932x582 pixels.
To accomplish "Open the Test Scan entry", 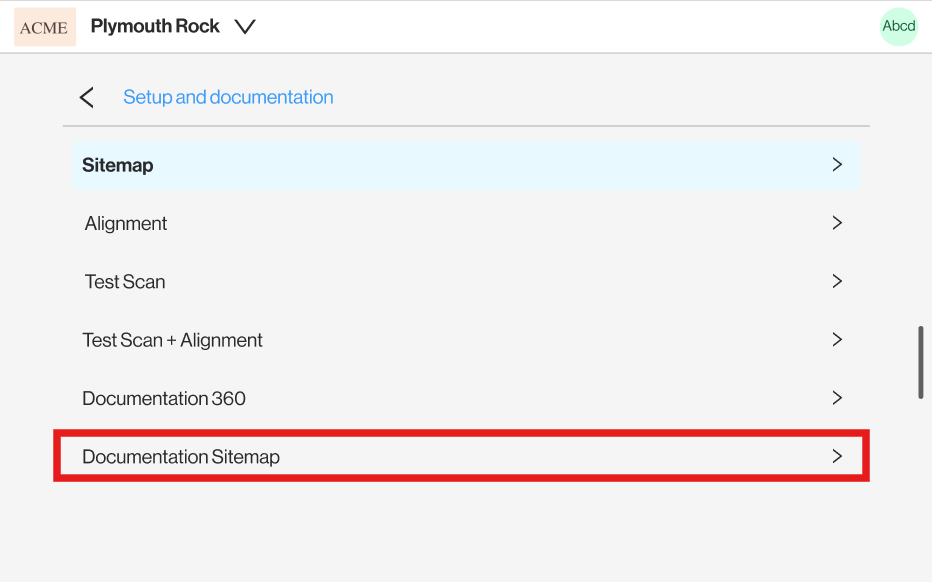I will (467, 281).
